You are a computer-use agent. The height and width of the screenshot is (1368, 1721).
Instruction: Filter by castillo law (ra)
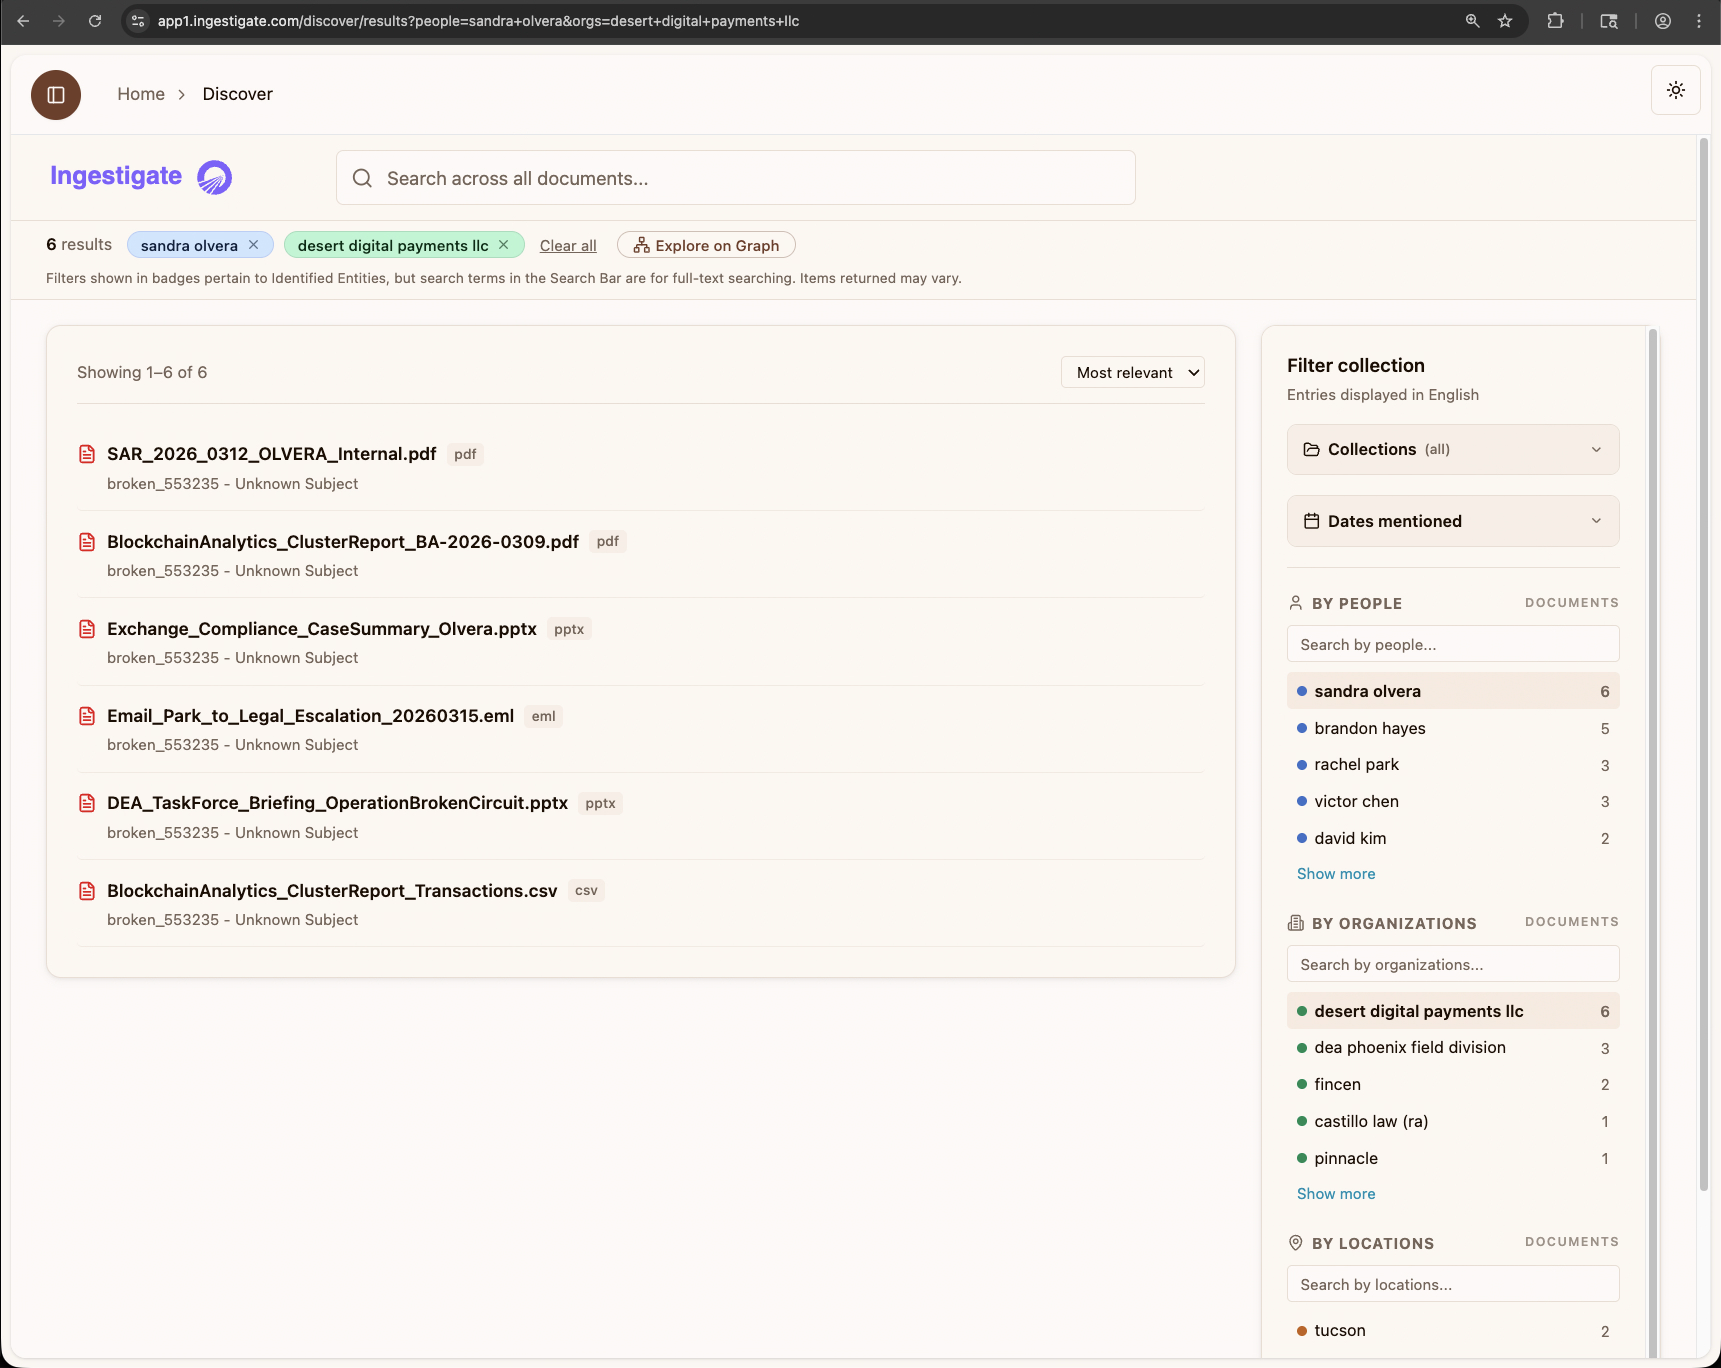pyautogui.click(x=1453, y=1122)
